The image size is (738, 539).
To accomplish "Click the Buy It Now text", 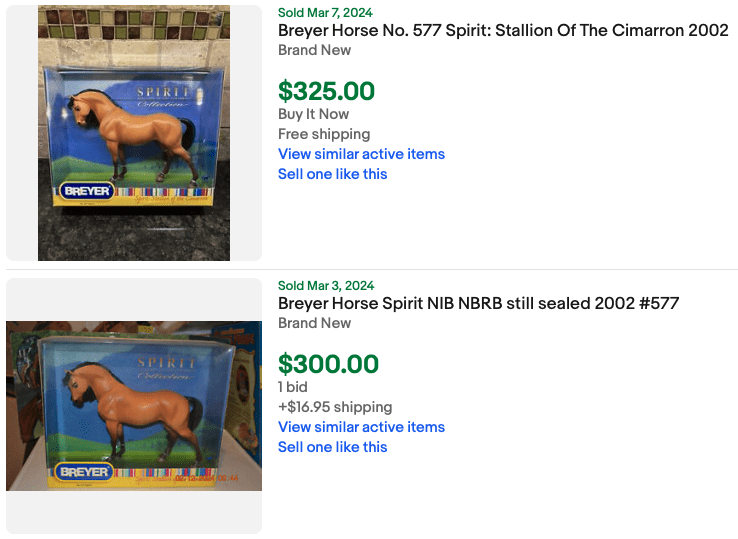I will [313, 114].
